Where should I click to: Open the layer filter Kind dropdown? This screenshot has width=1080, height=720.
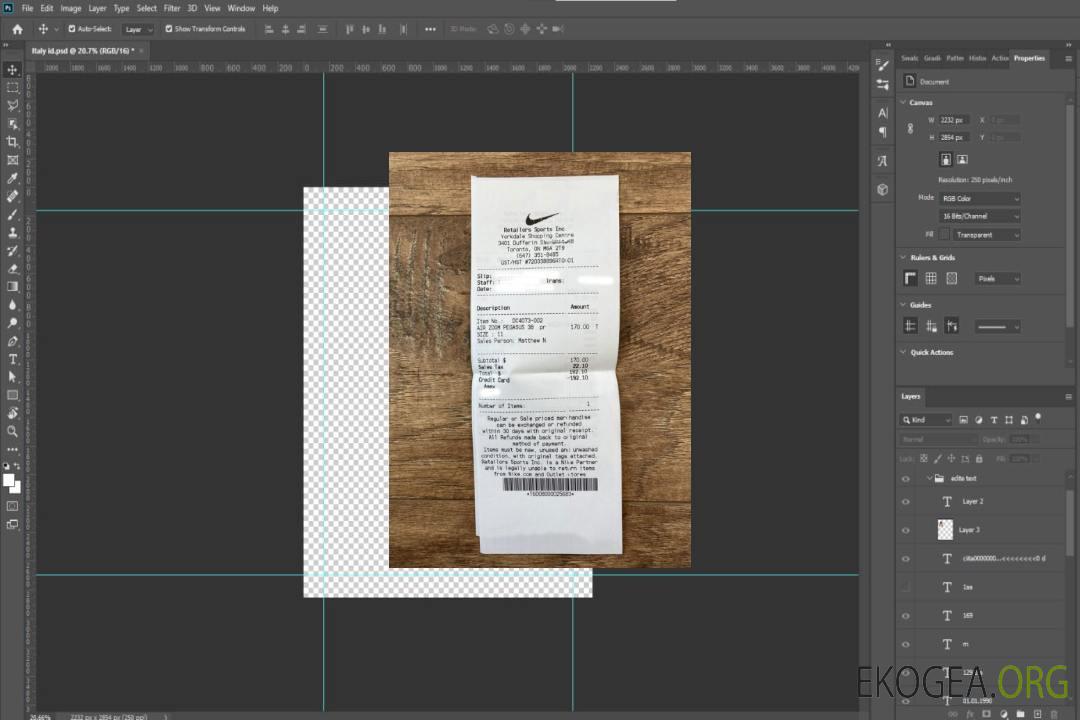click(x=926, y=420)
